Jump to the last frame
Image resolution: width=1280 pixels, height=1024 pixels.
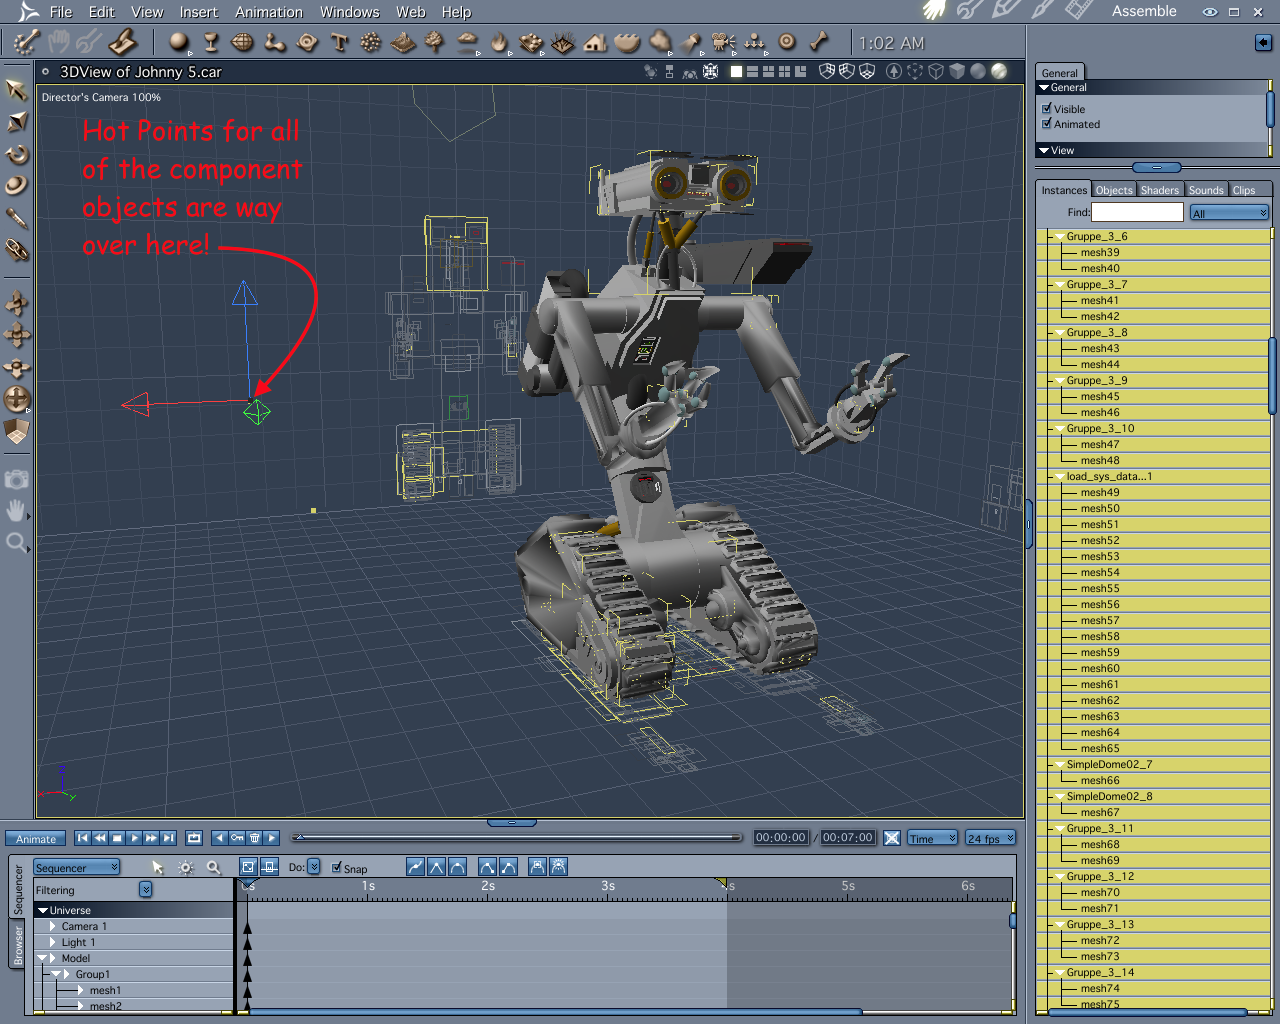168,838
